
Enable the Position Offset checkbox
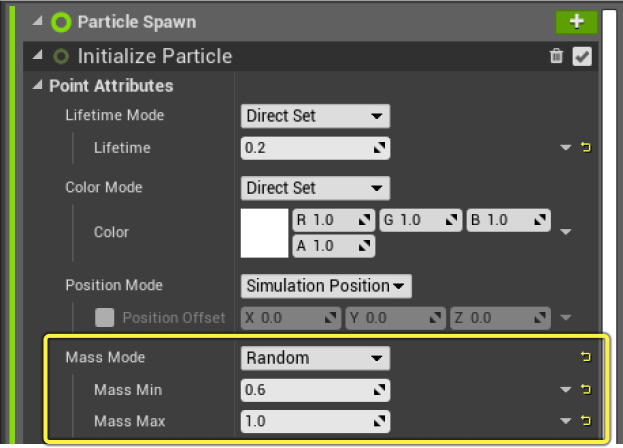coord(104,318)
